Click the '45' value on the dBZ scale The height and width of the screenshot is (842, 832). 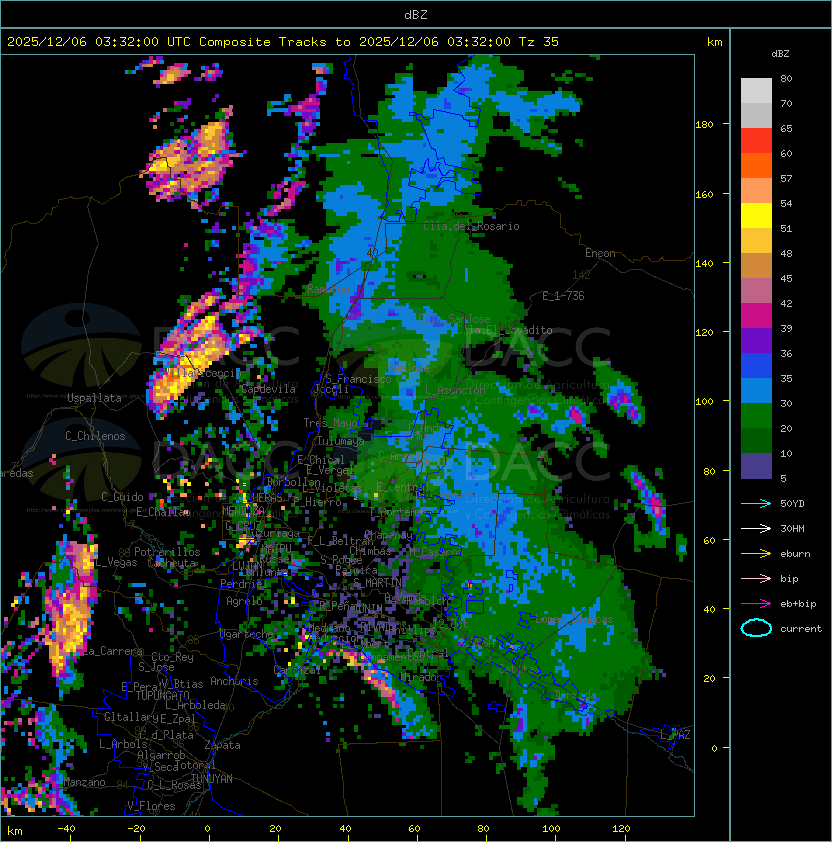pos(786,279)
